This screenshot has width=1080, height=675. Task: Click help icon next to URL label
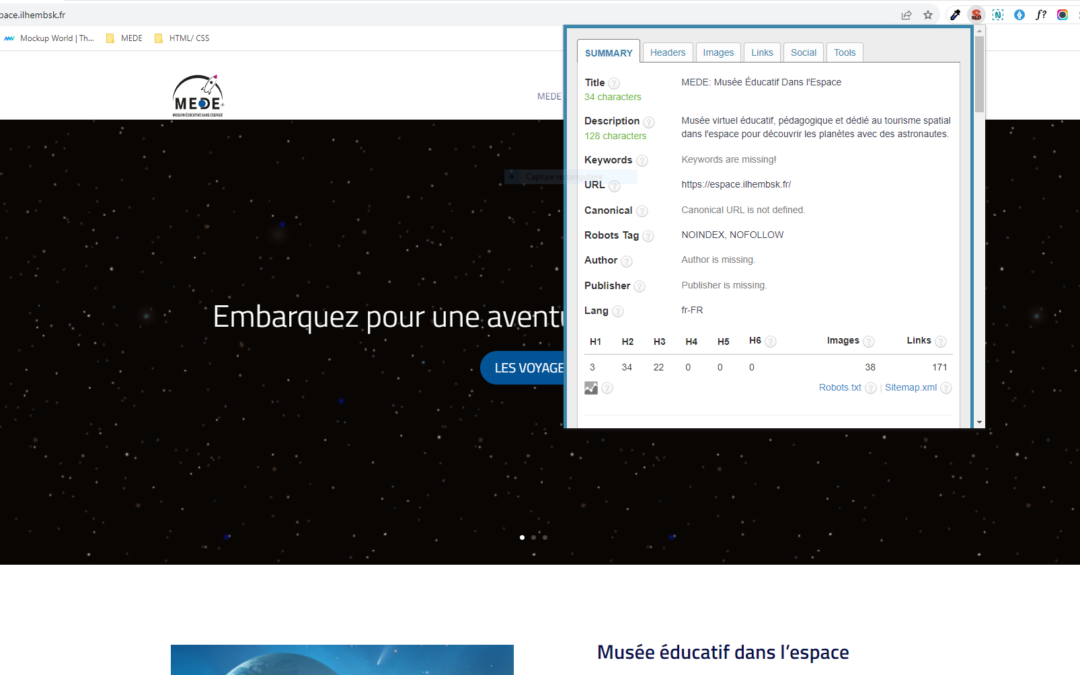tap(614, 186)
